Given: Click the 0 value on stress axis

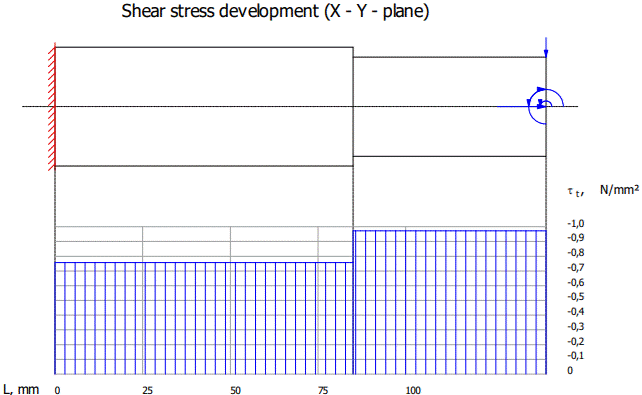Looking at the screenshot, I should (x=570, y=370).
